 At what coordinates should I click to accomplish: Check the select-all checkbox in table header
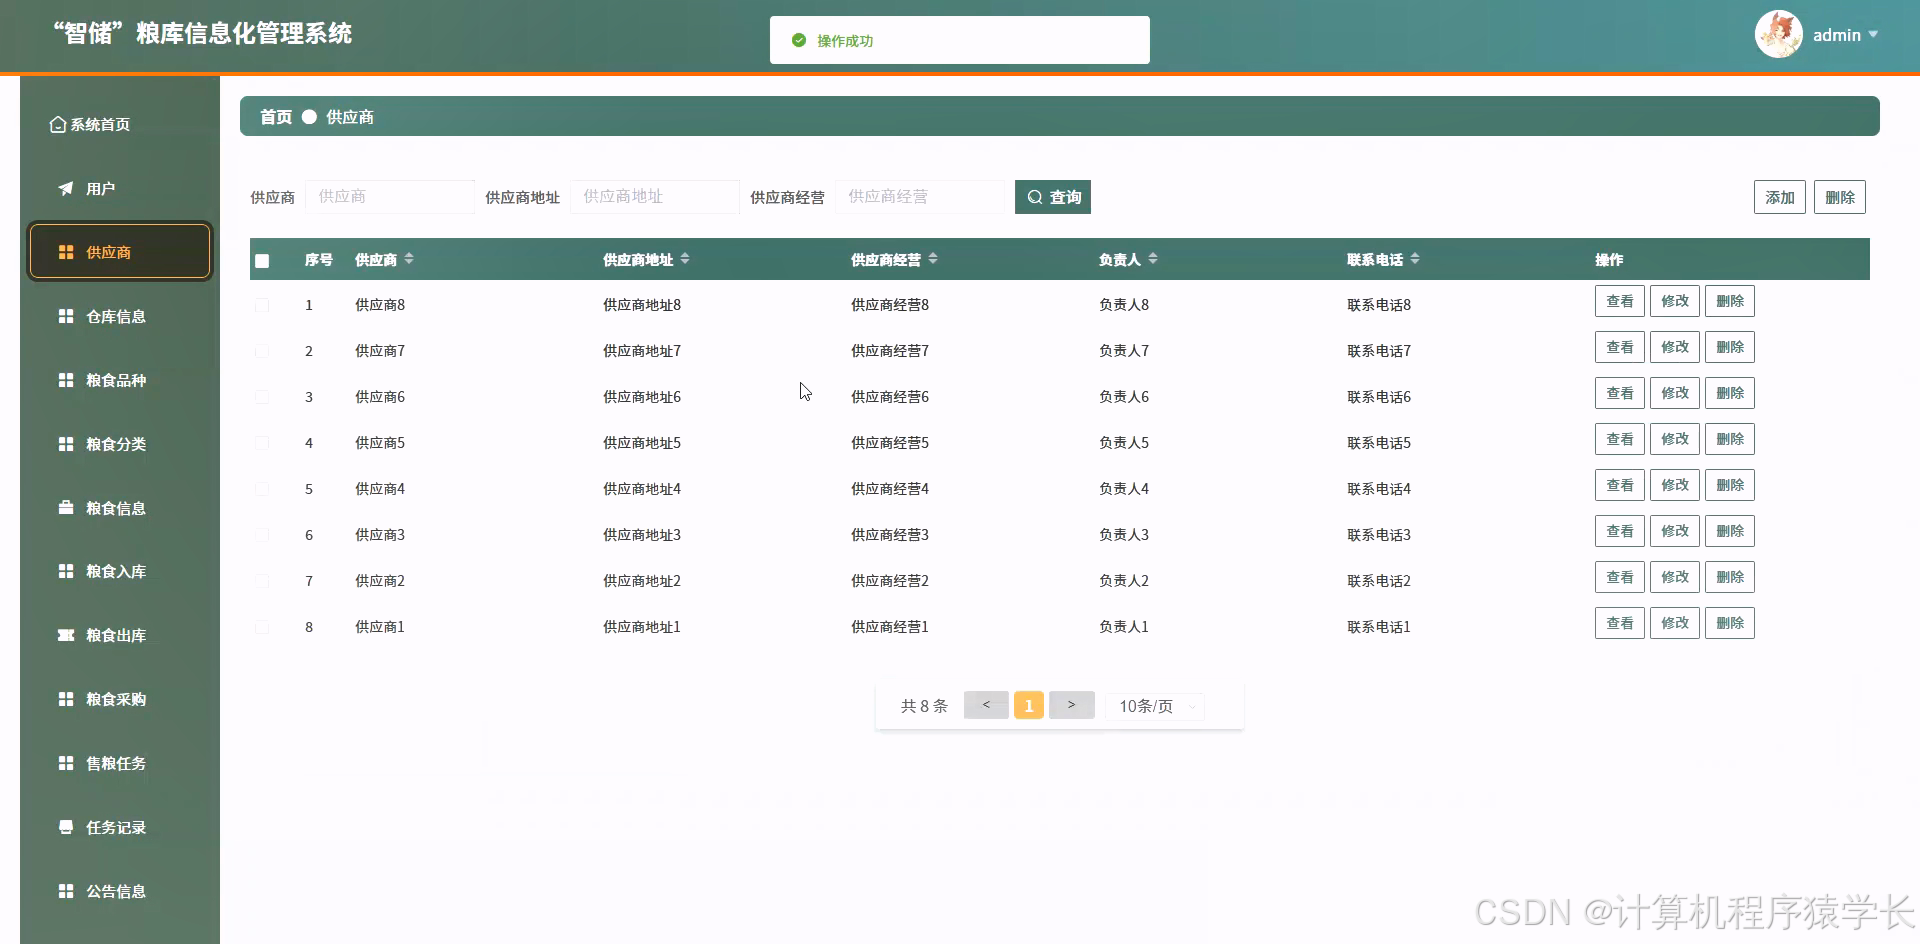click(x=263, y=260)
